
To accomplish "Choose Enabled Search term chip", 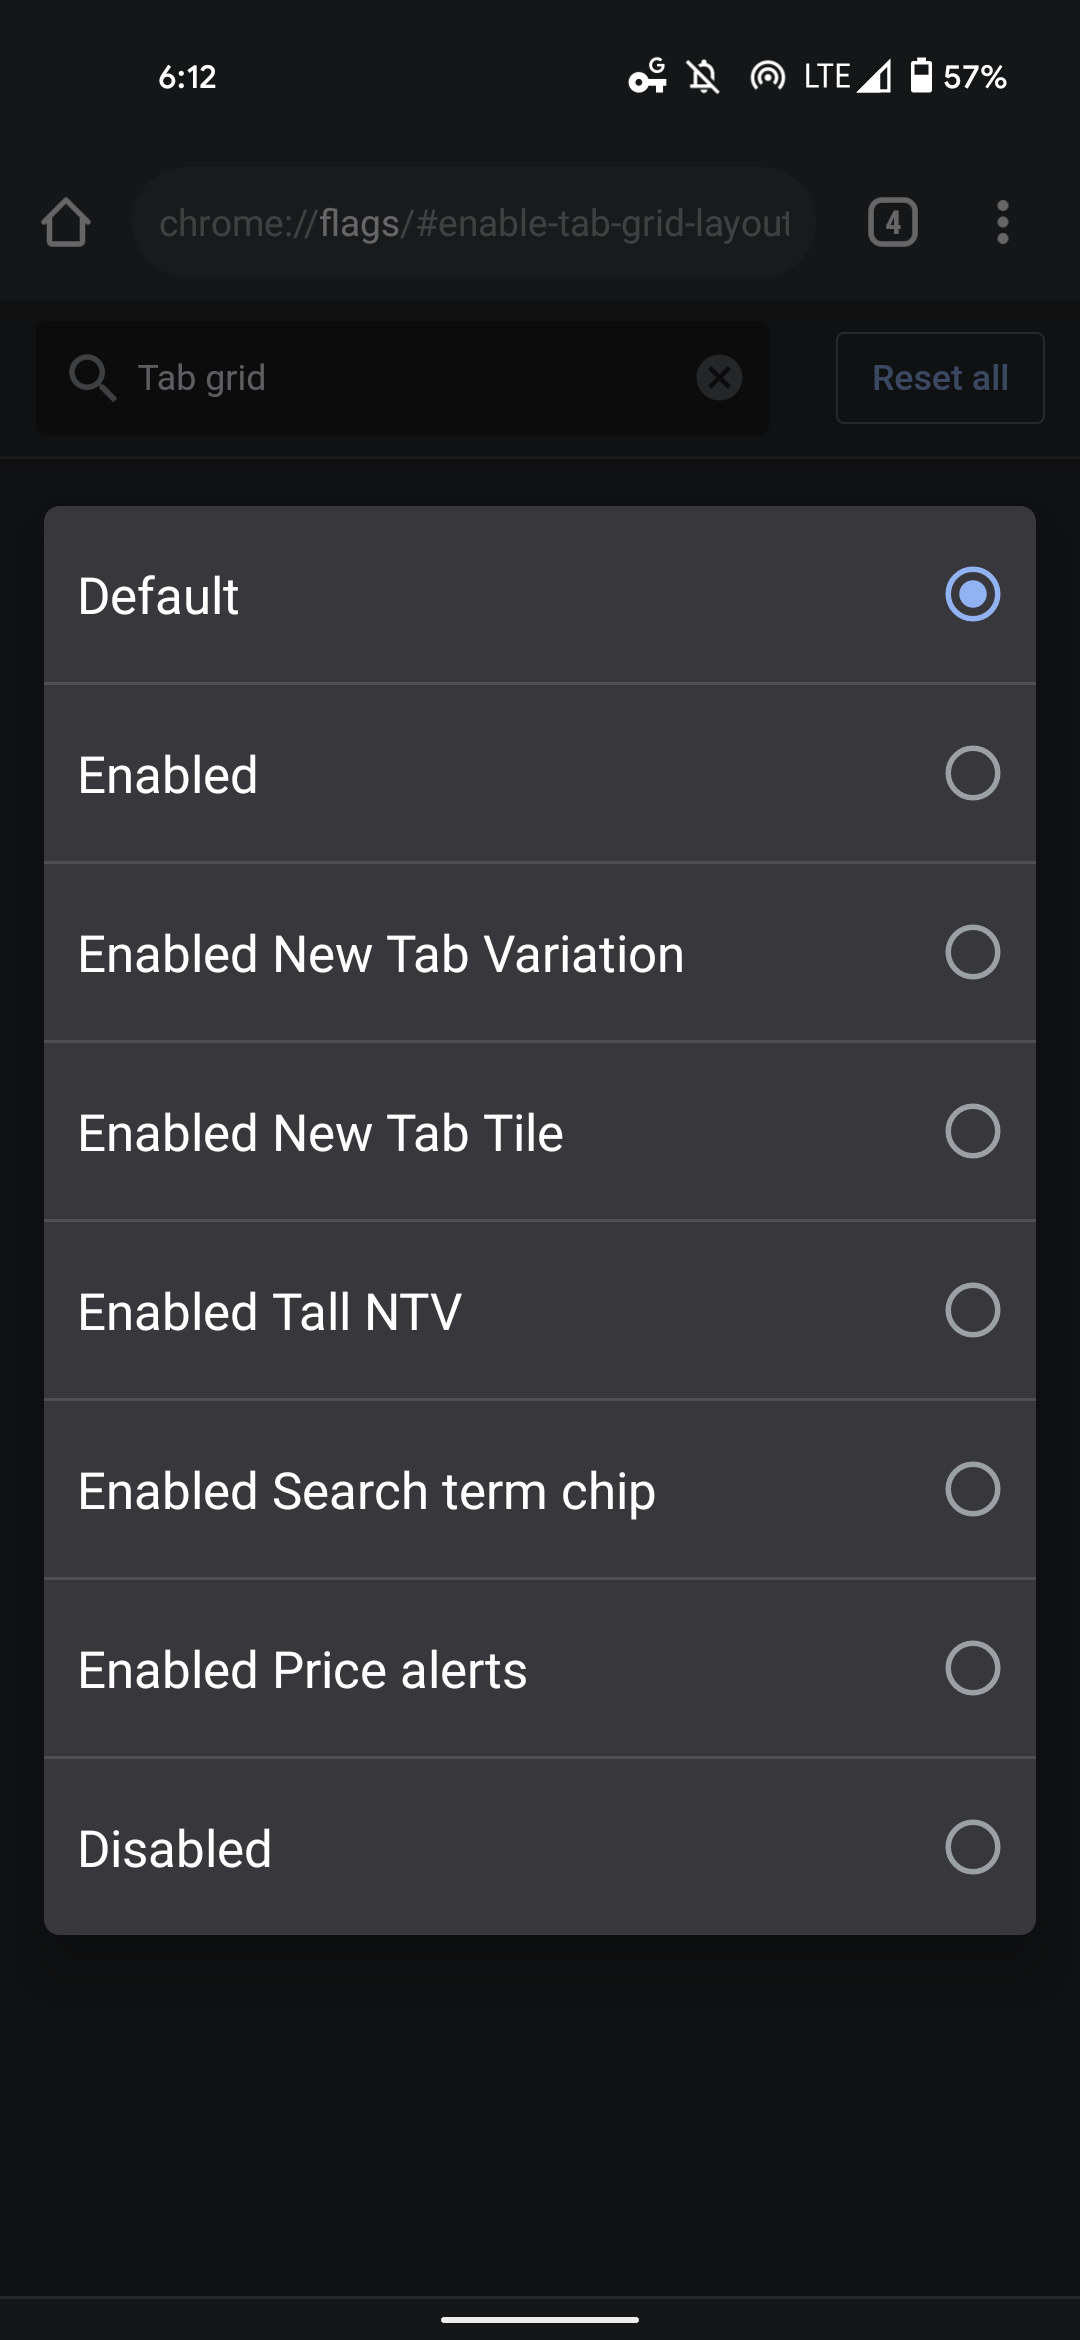I will 972,1490.
